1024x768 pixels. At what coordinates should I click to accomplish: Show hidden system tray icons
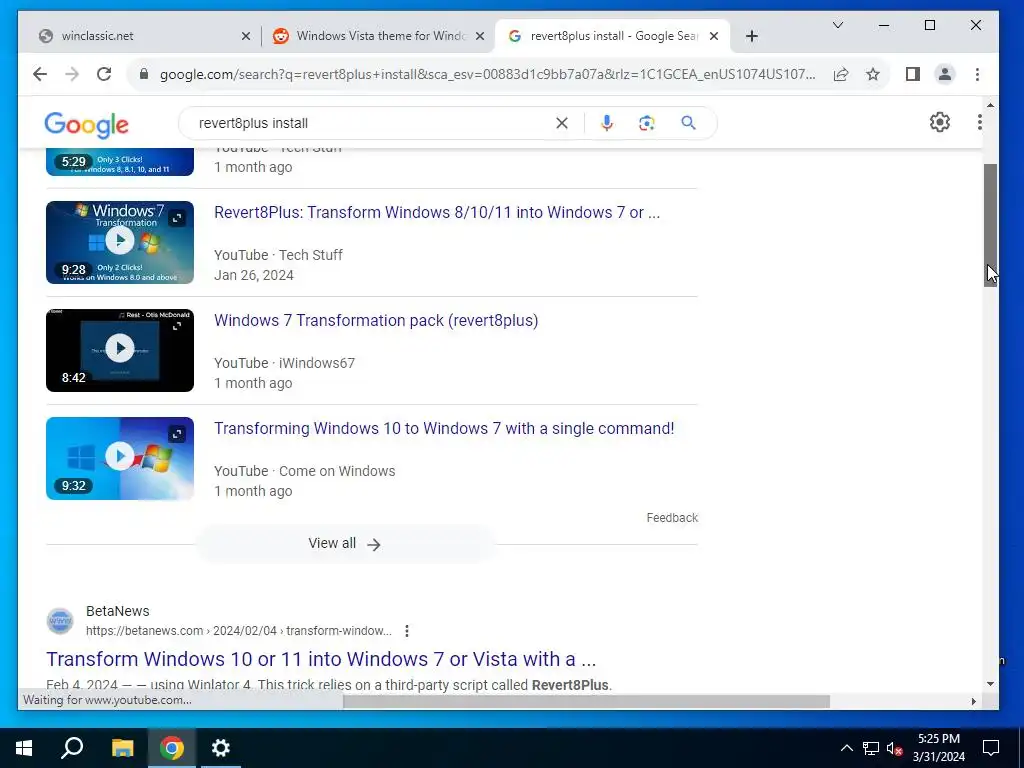(x=846, y=748)
